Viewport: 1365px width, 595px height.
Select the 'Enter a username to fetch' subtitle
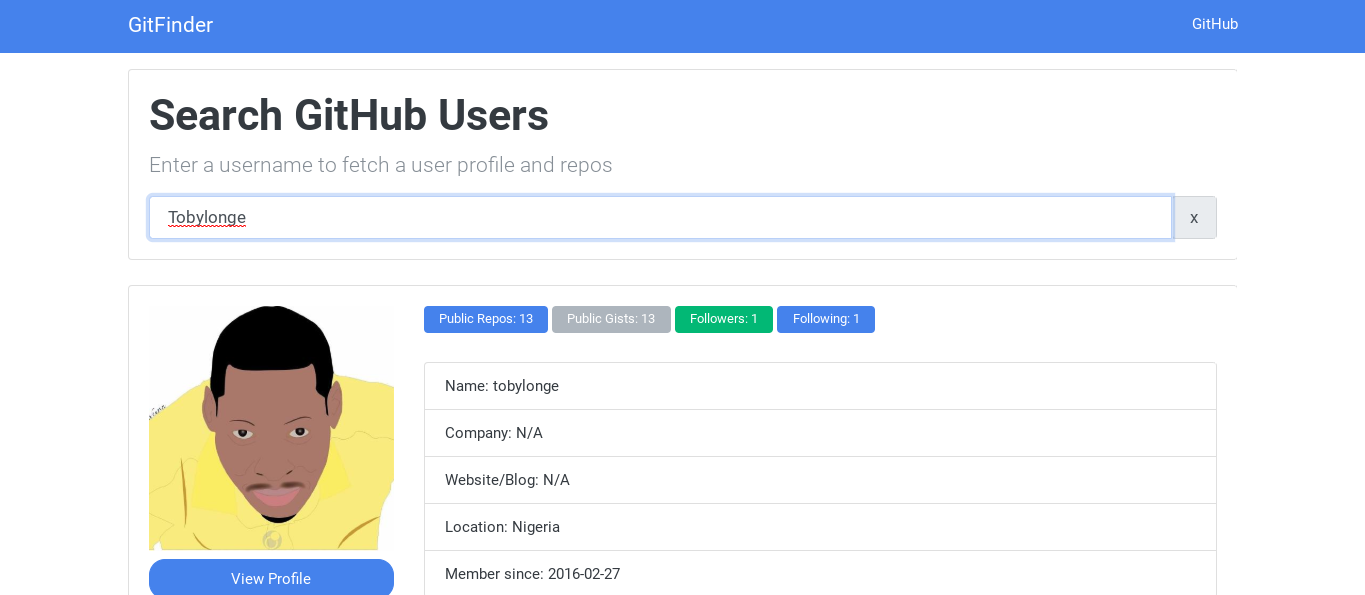(x=381, y=165)
